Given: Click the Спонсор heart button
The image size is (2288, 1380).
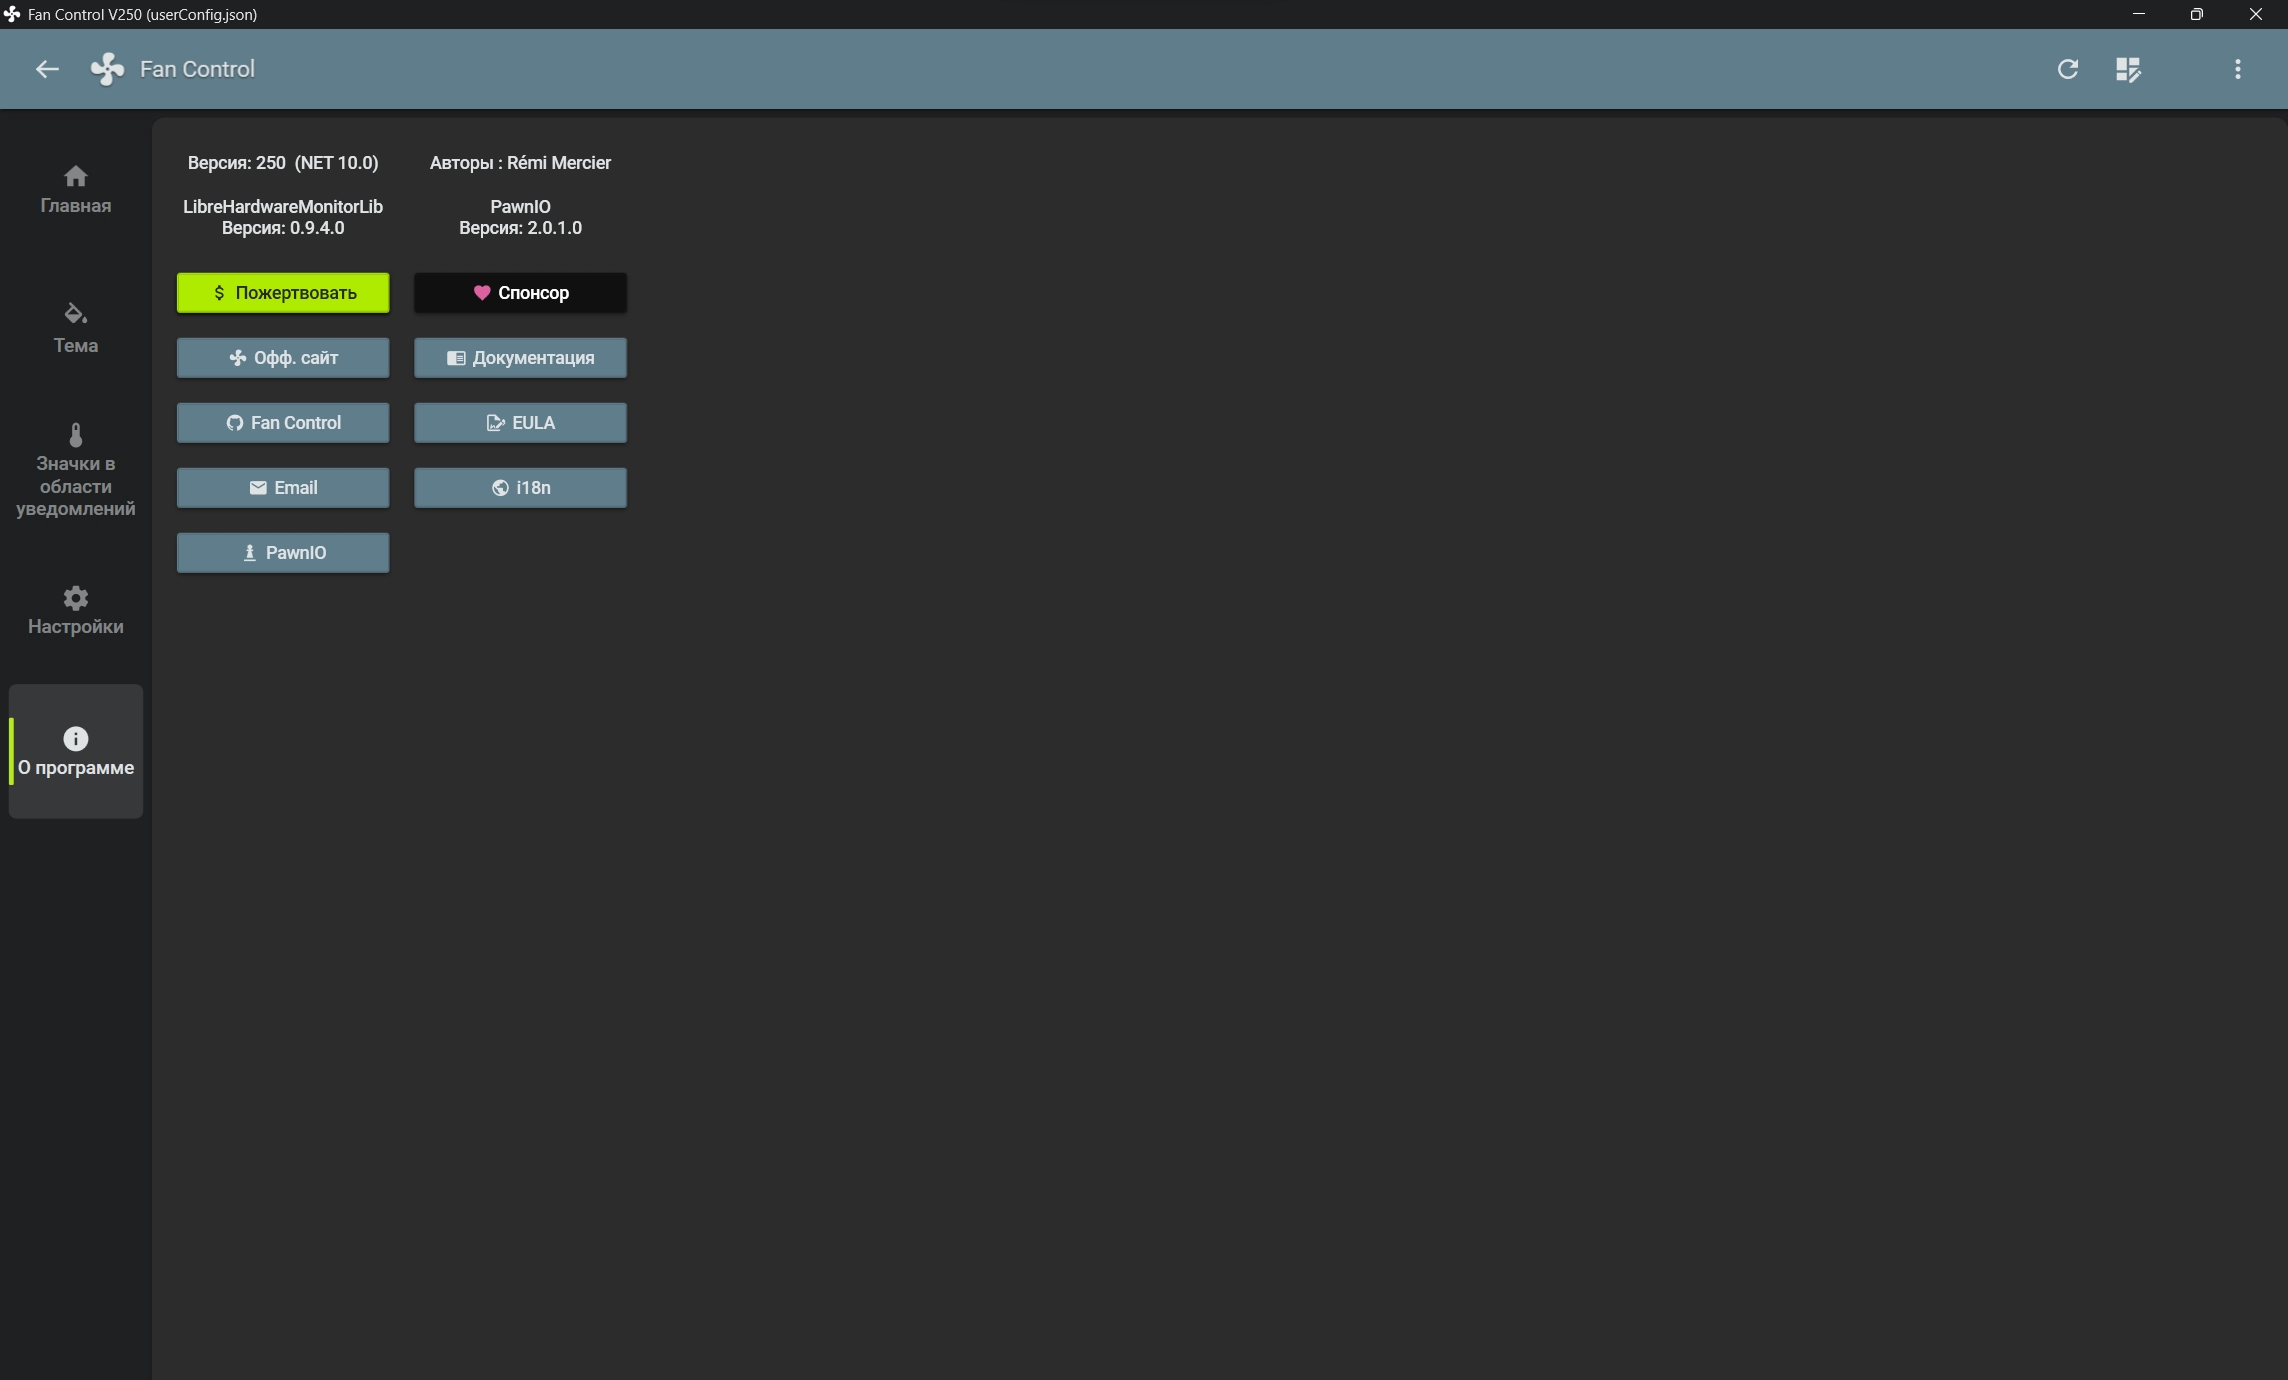Looking at the screenshot, I should (520, 293).
